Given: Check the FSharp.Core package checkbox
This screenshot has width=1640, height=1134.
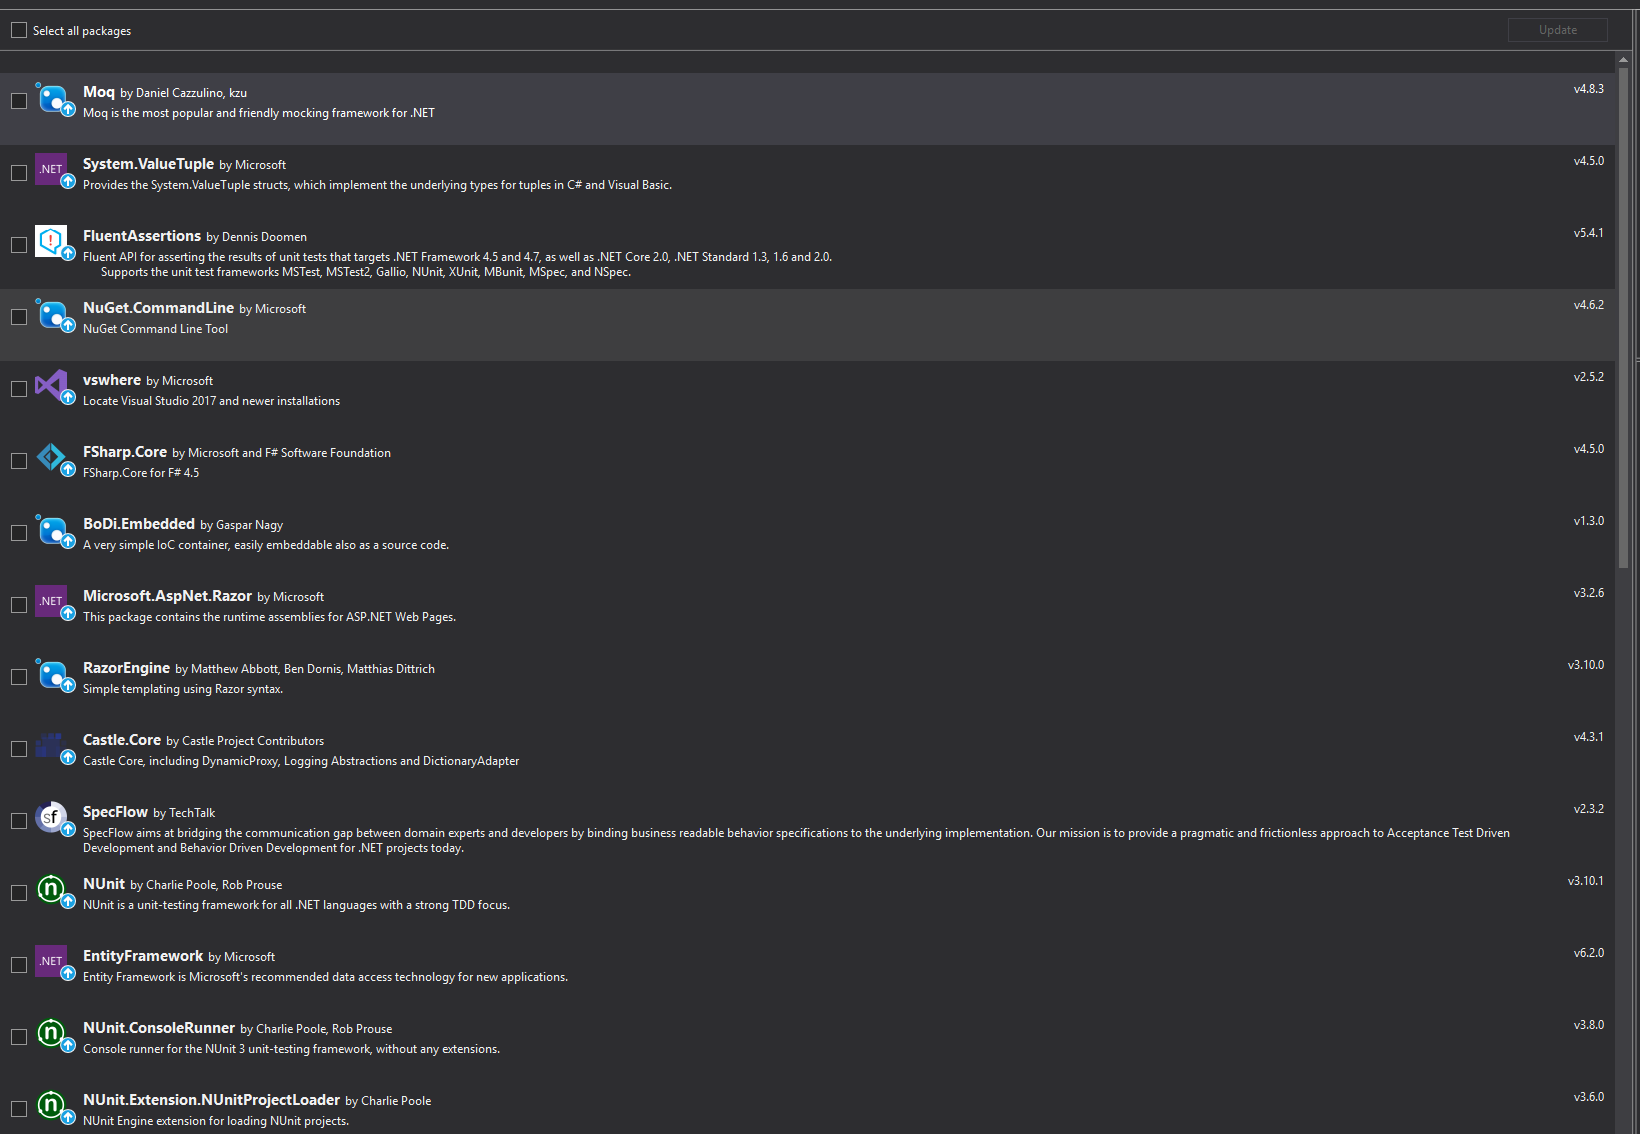Looking at the screenshot, I should click(19, 461).
